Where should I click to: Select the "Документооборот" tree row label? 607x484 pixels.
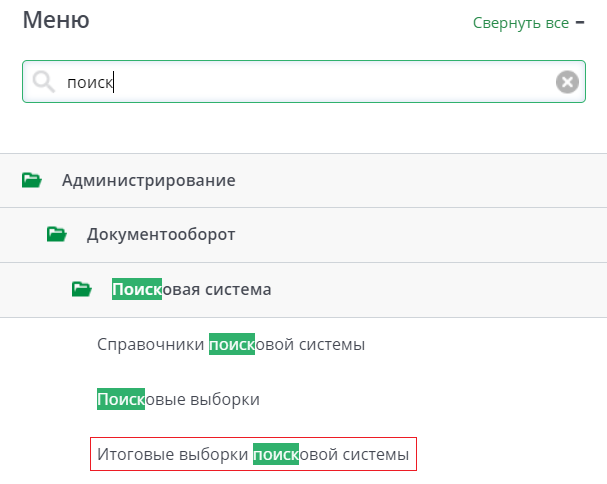tap(161, 235)
